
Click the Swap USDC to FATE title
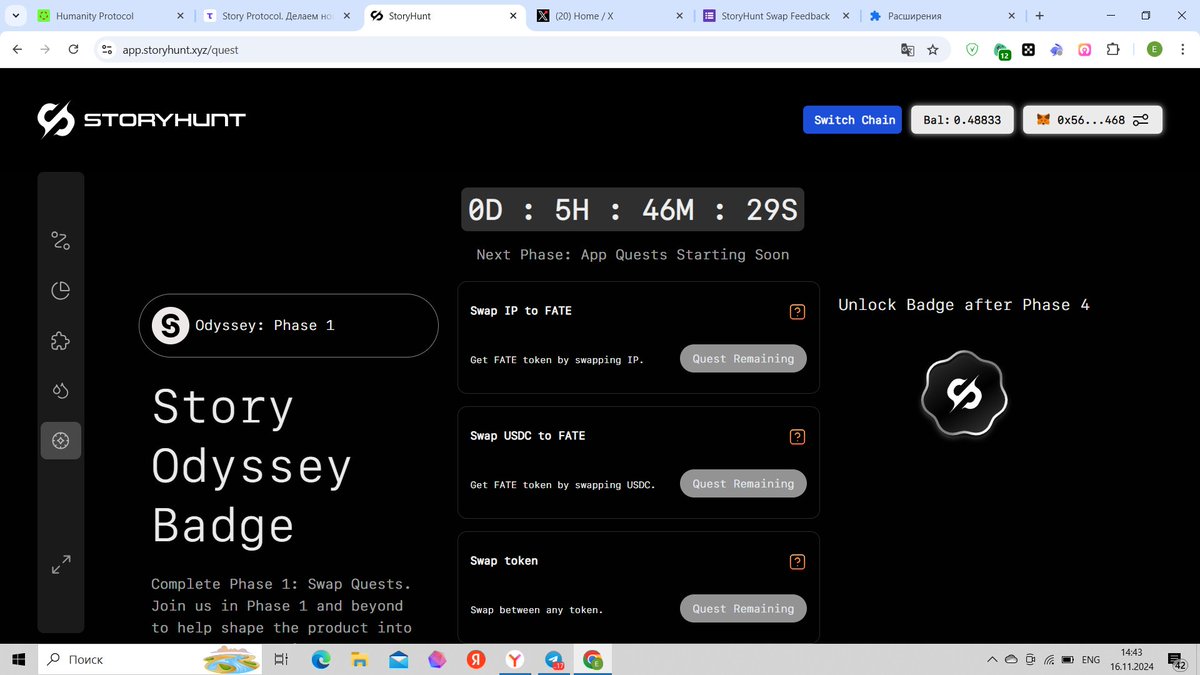[x=528, y=436]
